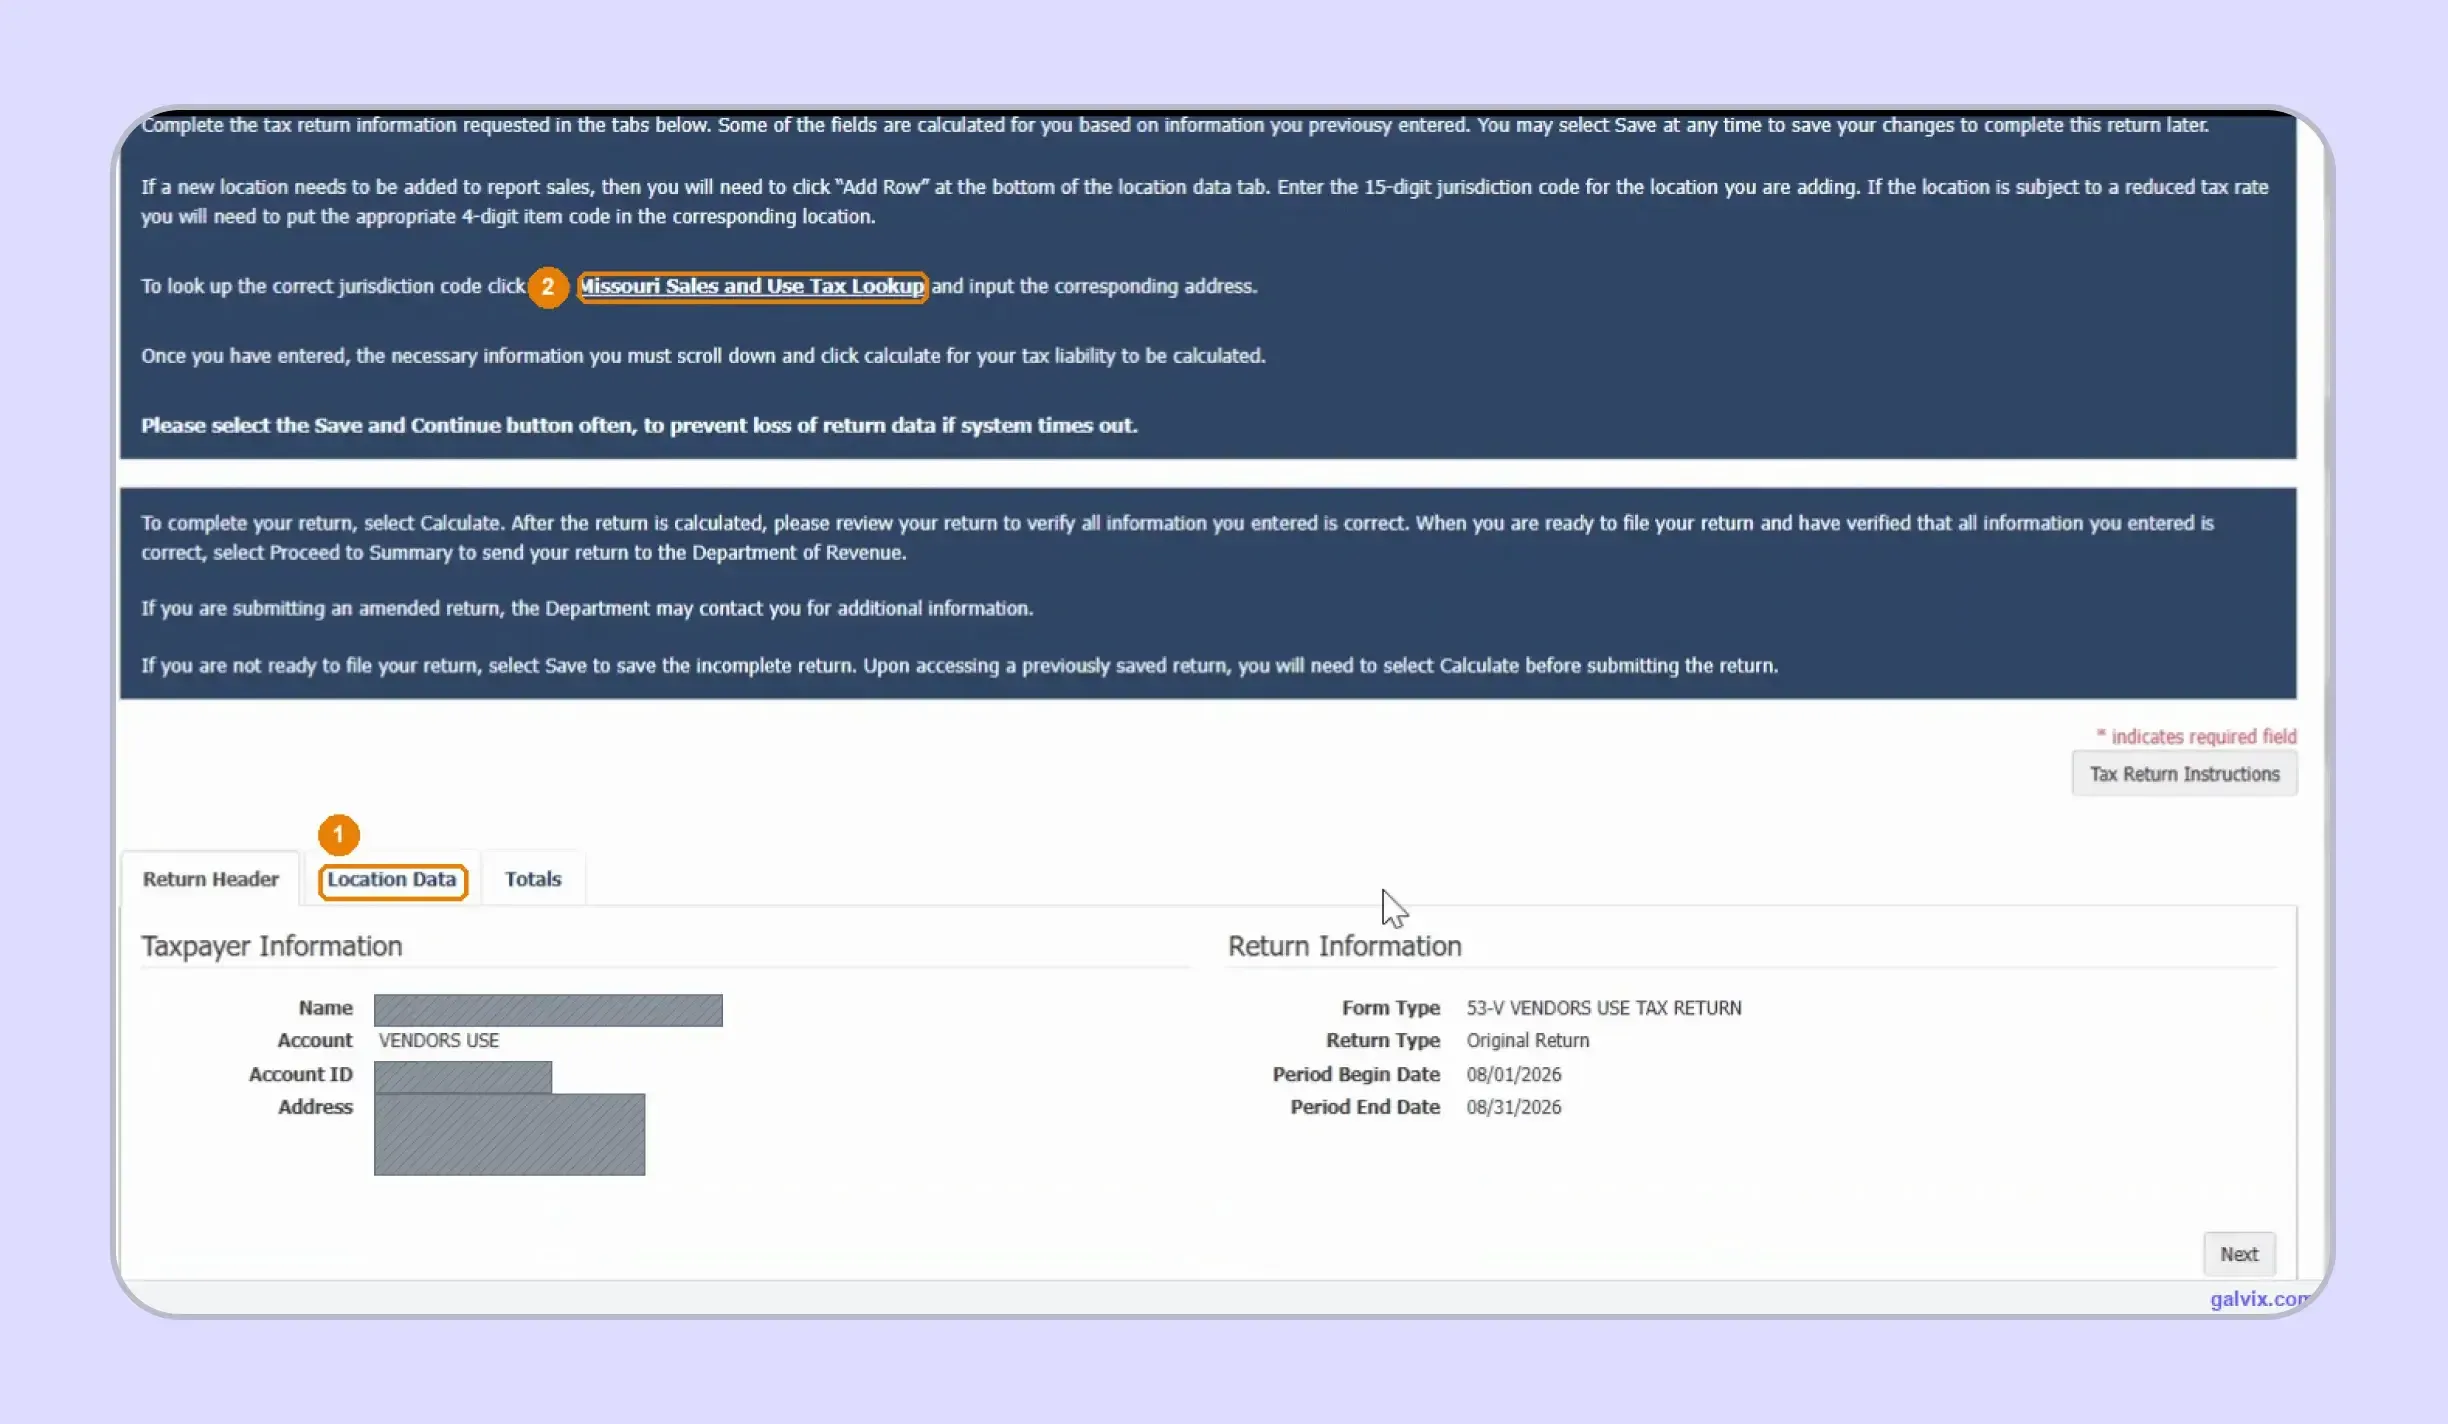Open the Location Data tab
Viewport: 2448px width, 1424px height.
tap(392, 880)
